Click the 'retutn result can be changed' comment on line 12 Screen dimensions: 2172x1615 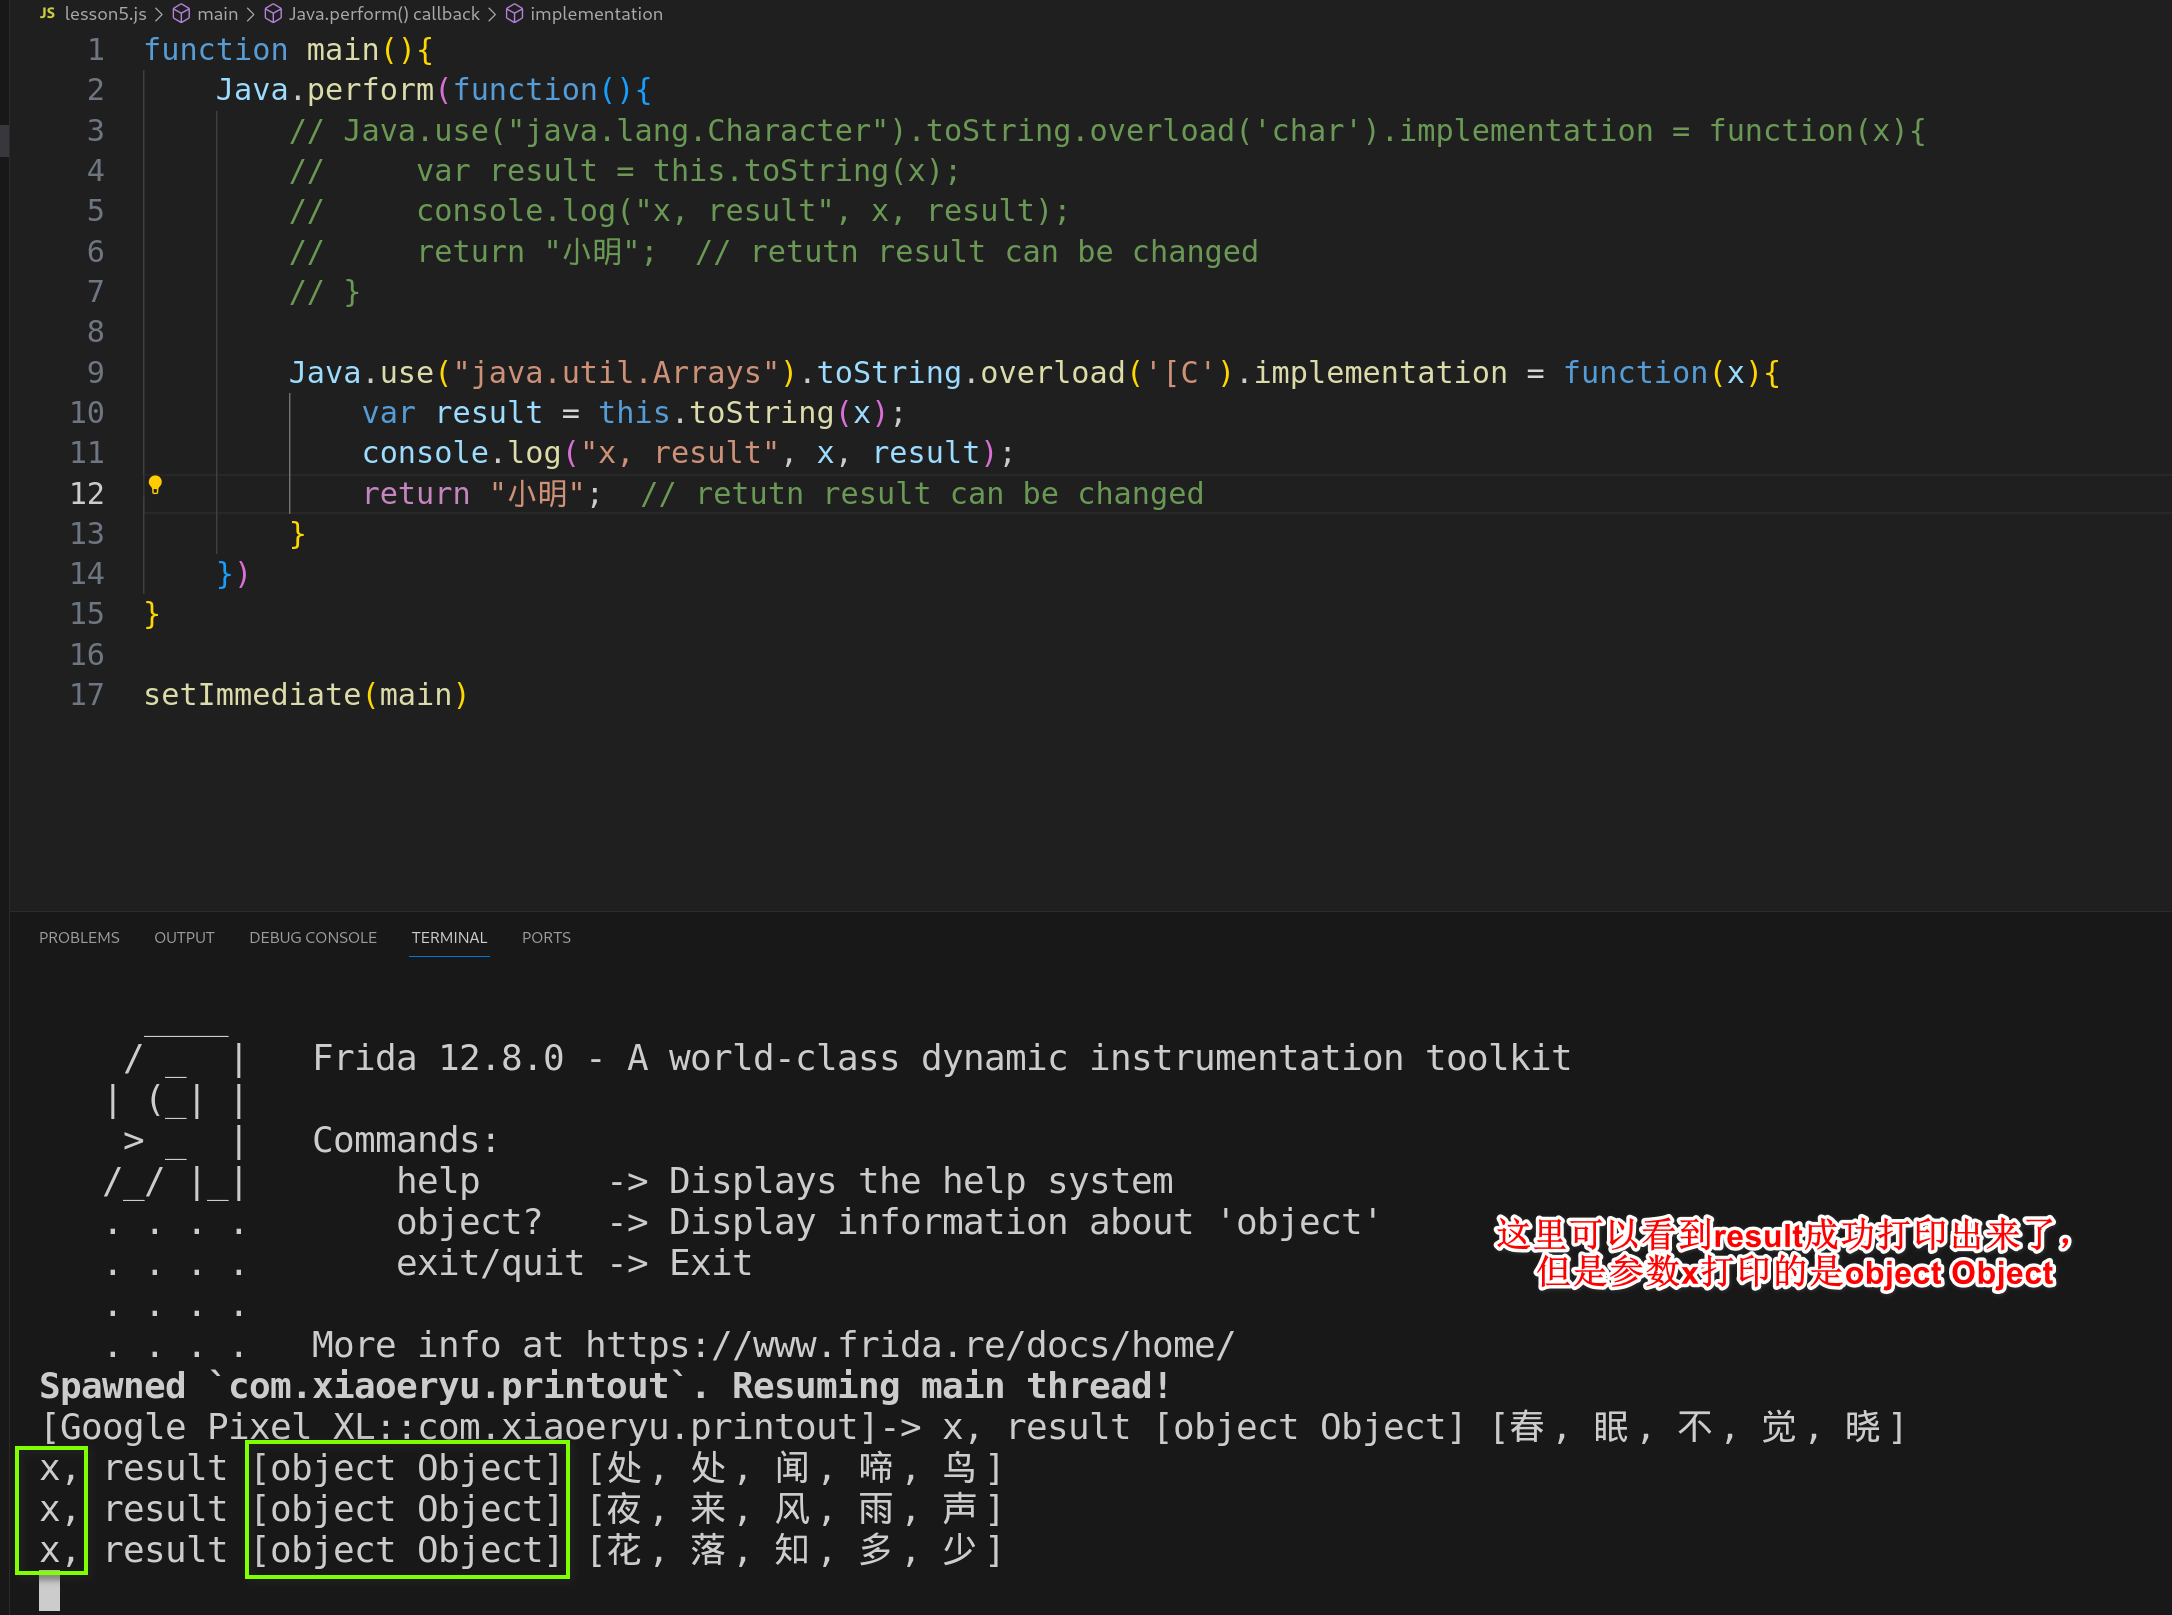pyautogui.click(x=922, y=493)
